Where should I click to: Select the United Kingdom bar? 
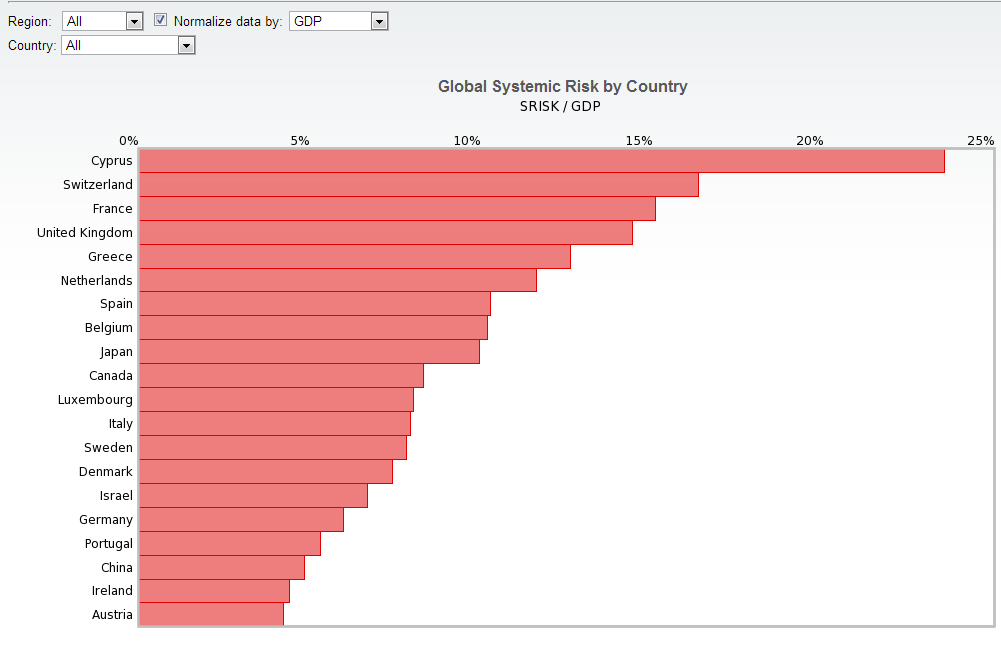click(385, 233)
